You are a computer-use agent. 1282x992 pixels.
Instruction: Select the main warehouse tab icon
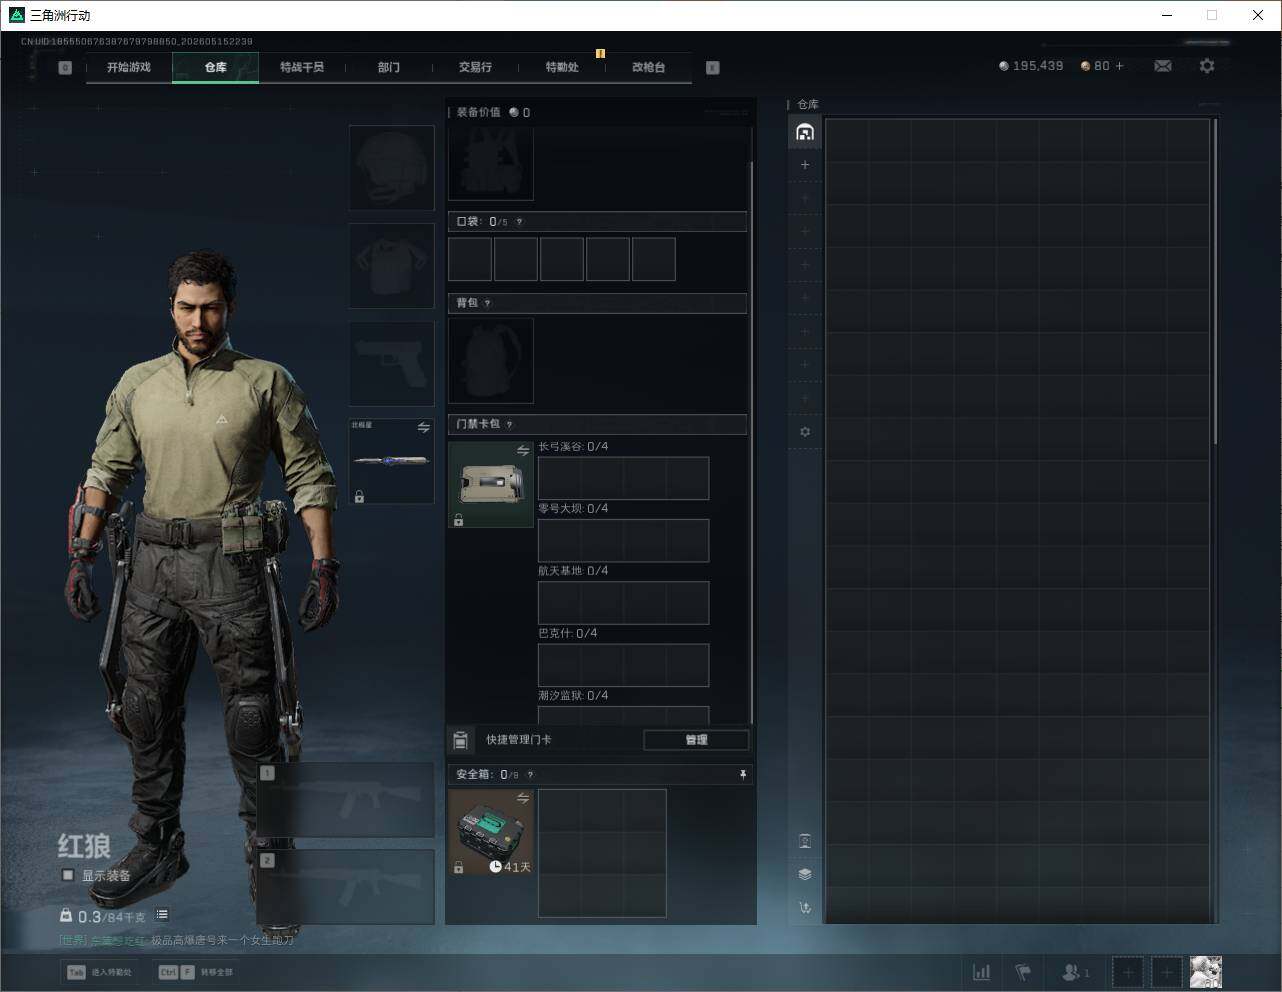coord(805,132)
